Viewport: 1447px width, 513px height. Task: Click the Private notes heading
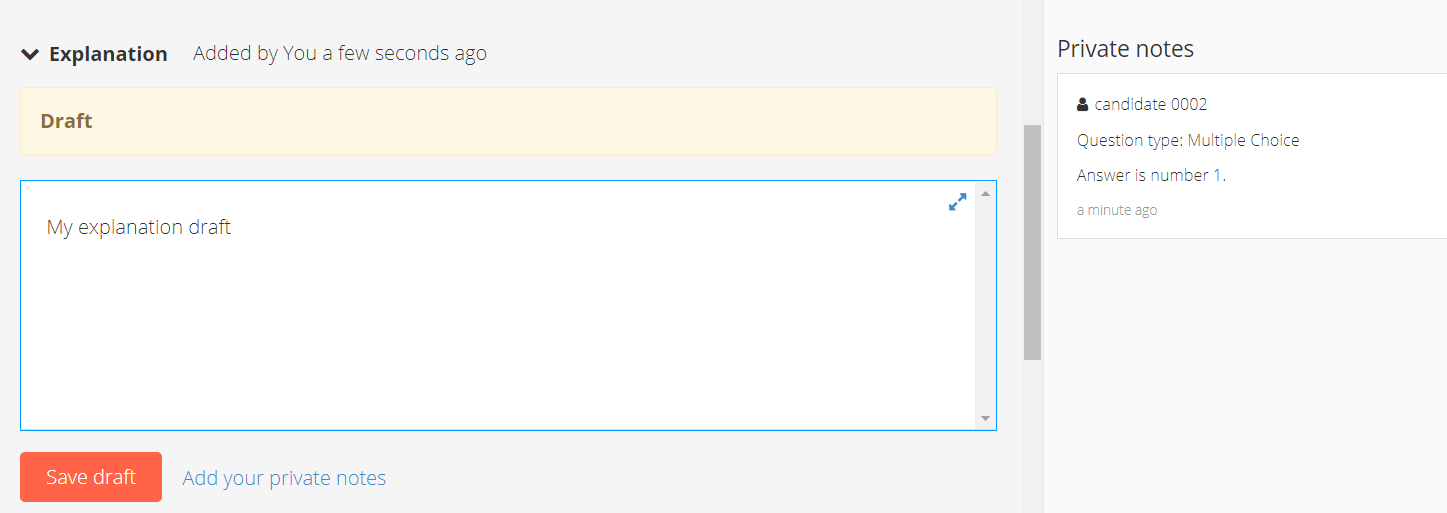[x=1125, y=48]
